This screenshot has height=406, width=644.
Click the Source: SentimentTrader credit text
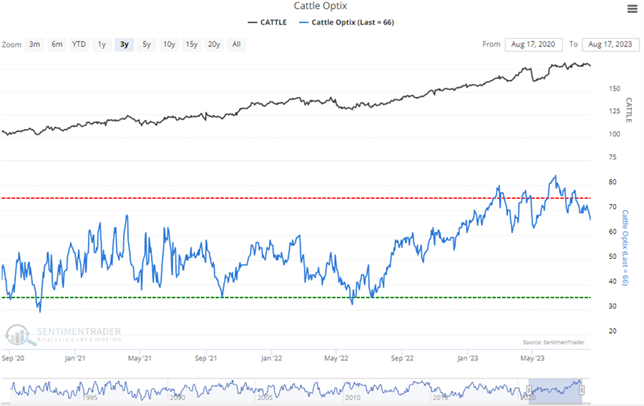[548, 342]
